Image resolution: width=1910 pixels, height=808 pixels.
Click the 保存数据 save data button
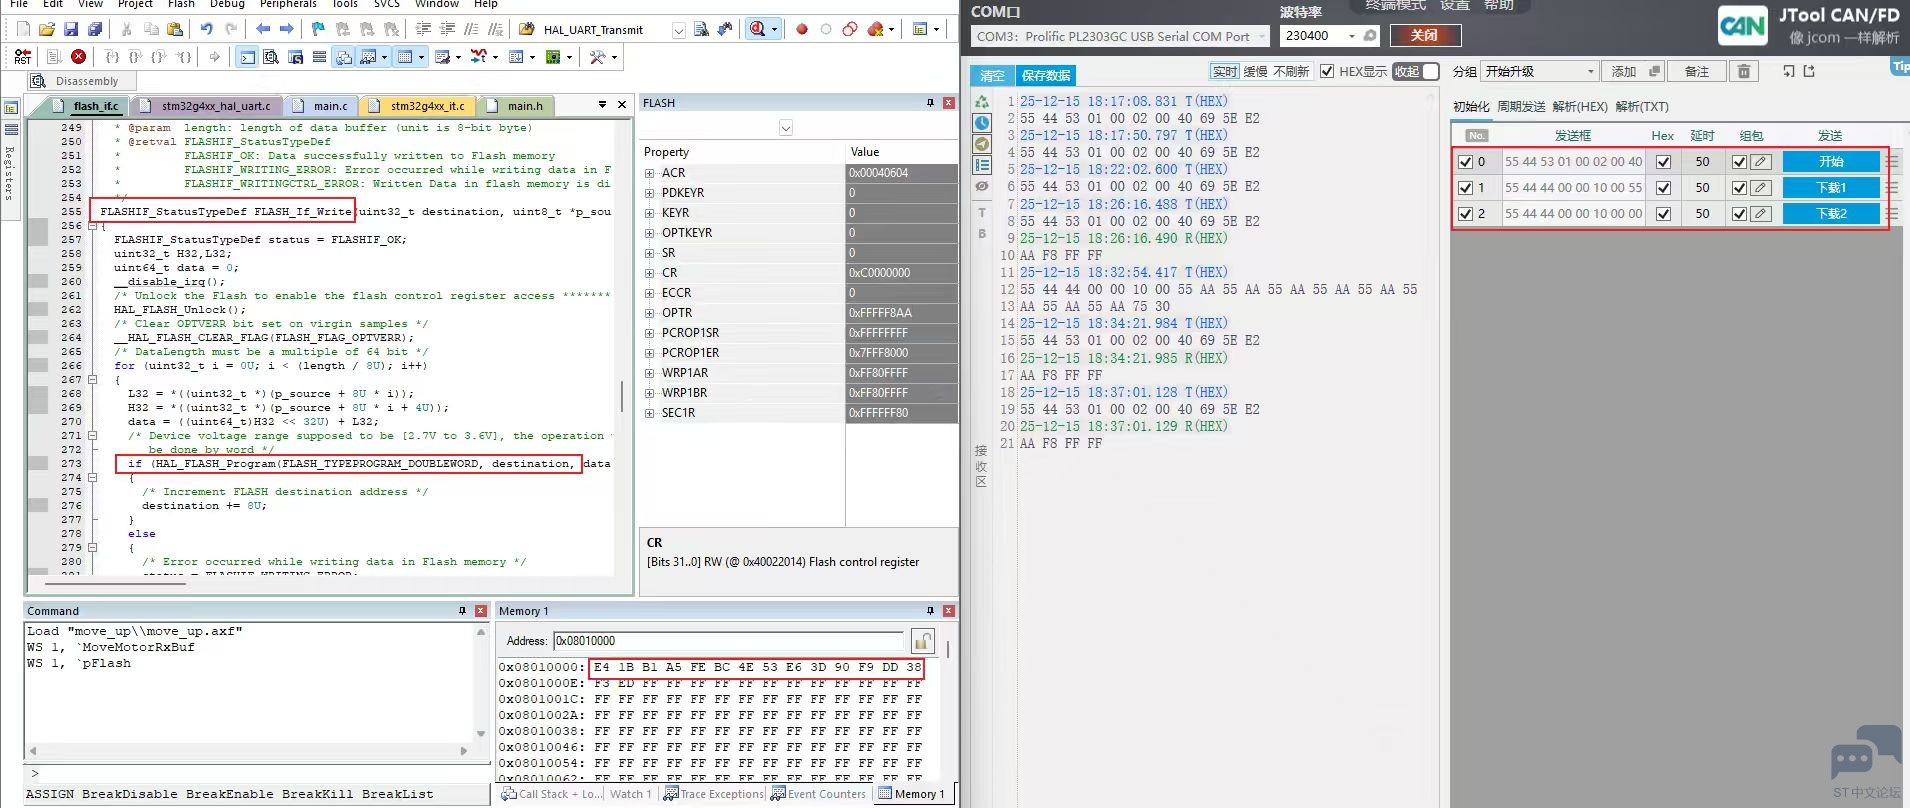coord(1046,76)
